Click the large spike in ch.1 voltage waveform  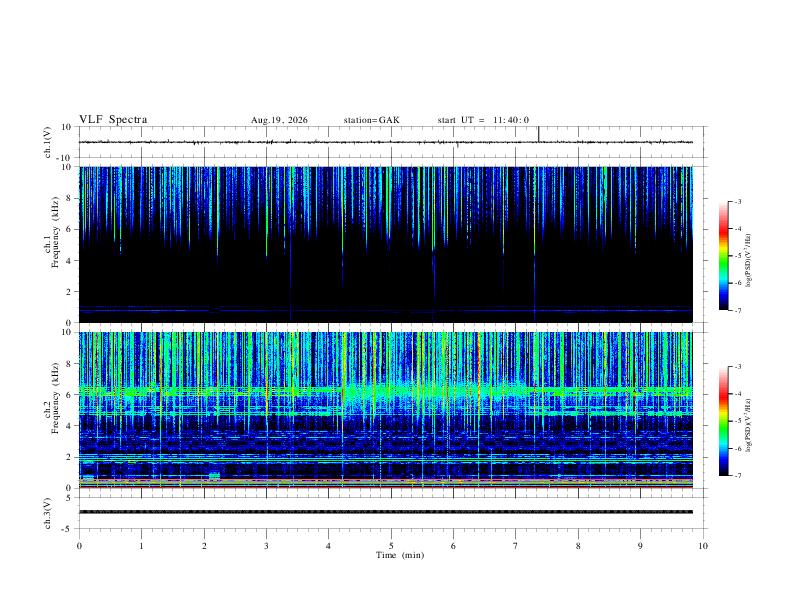539,134
